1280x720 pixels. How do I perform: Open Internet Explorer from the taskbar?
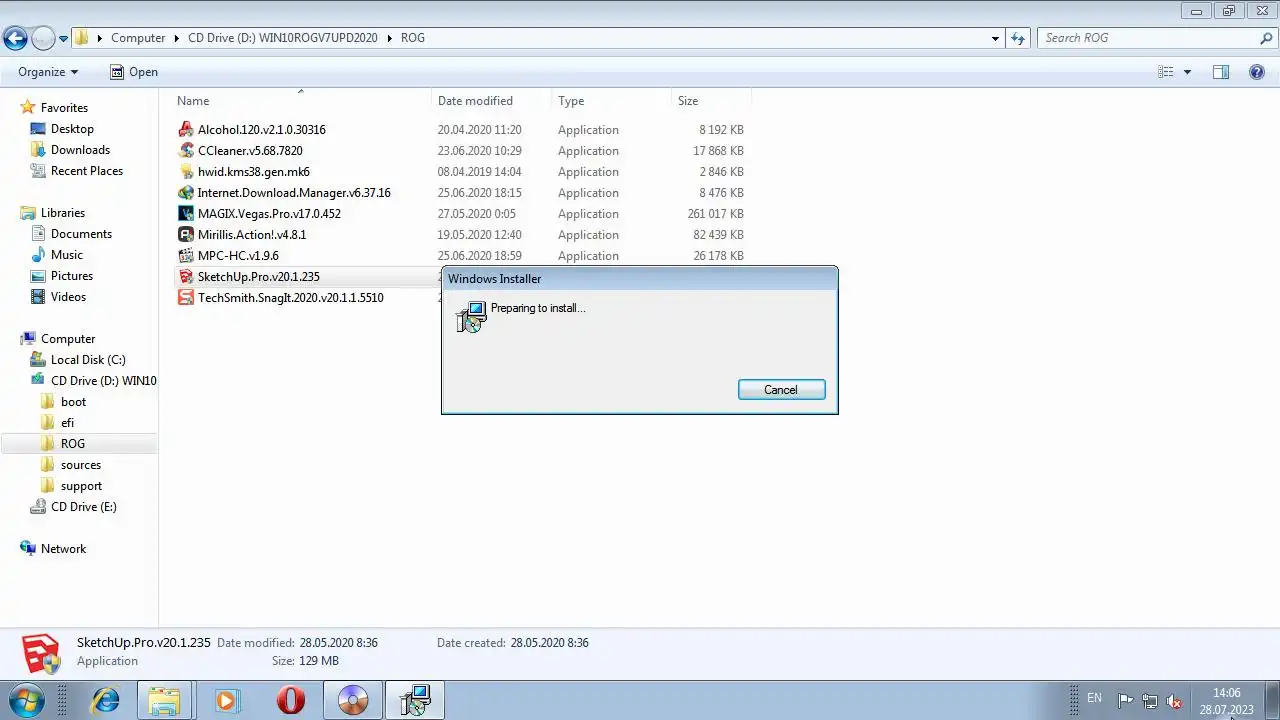point(105,700)
